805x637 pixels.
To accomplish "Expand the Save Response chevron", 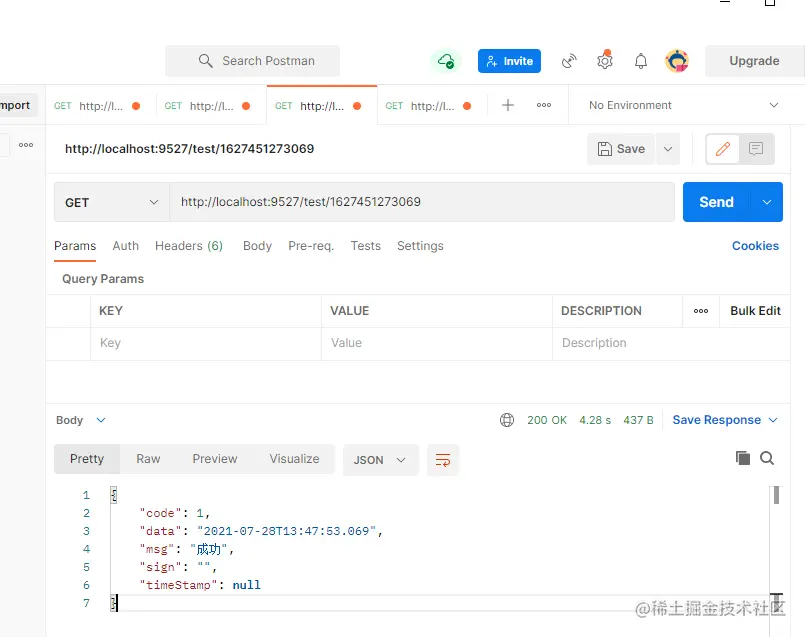I will pos(773,420).
